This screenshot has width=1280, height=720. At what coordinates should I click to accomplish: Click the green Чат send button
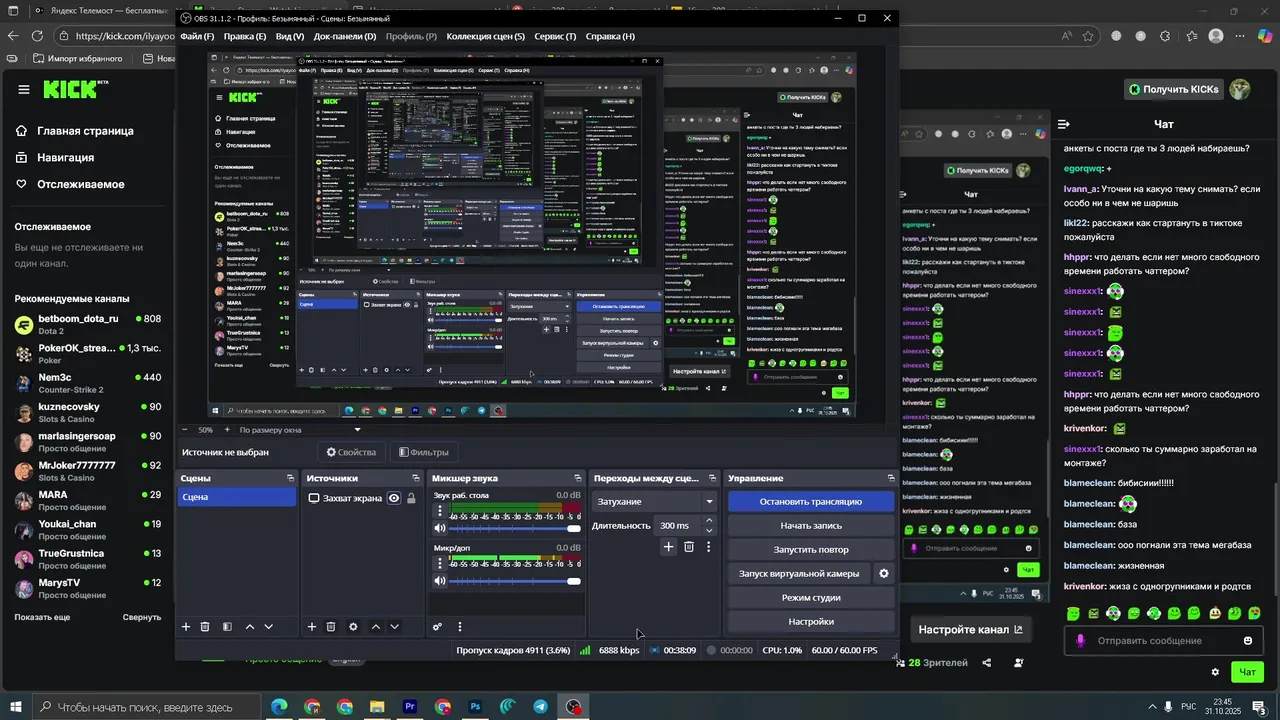point(1247,672)
